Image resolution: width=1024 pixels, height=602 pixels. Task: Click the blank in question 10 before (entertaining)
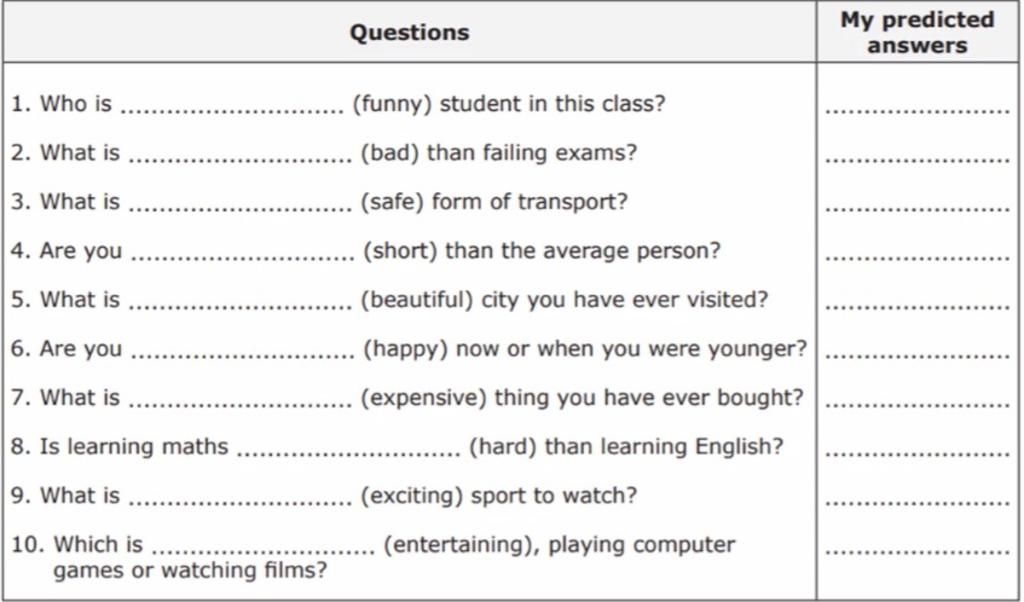[263, 548]
